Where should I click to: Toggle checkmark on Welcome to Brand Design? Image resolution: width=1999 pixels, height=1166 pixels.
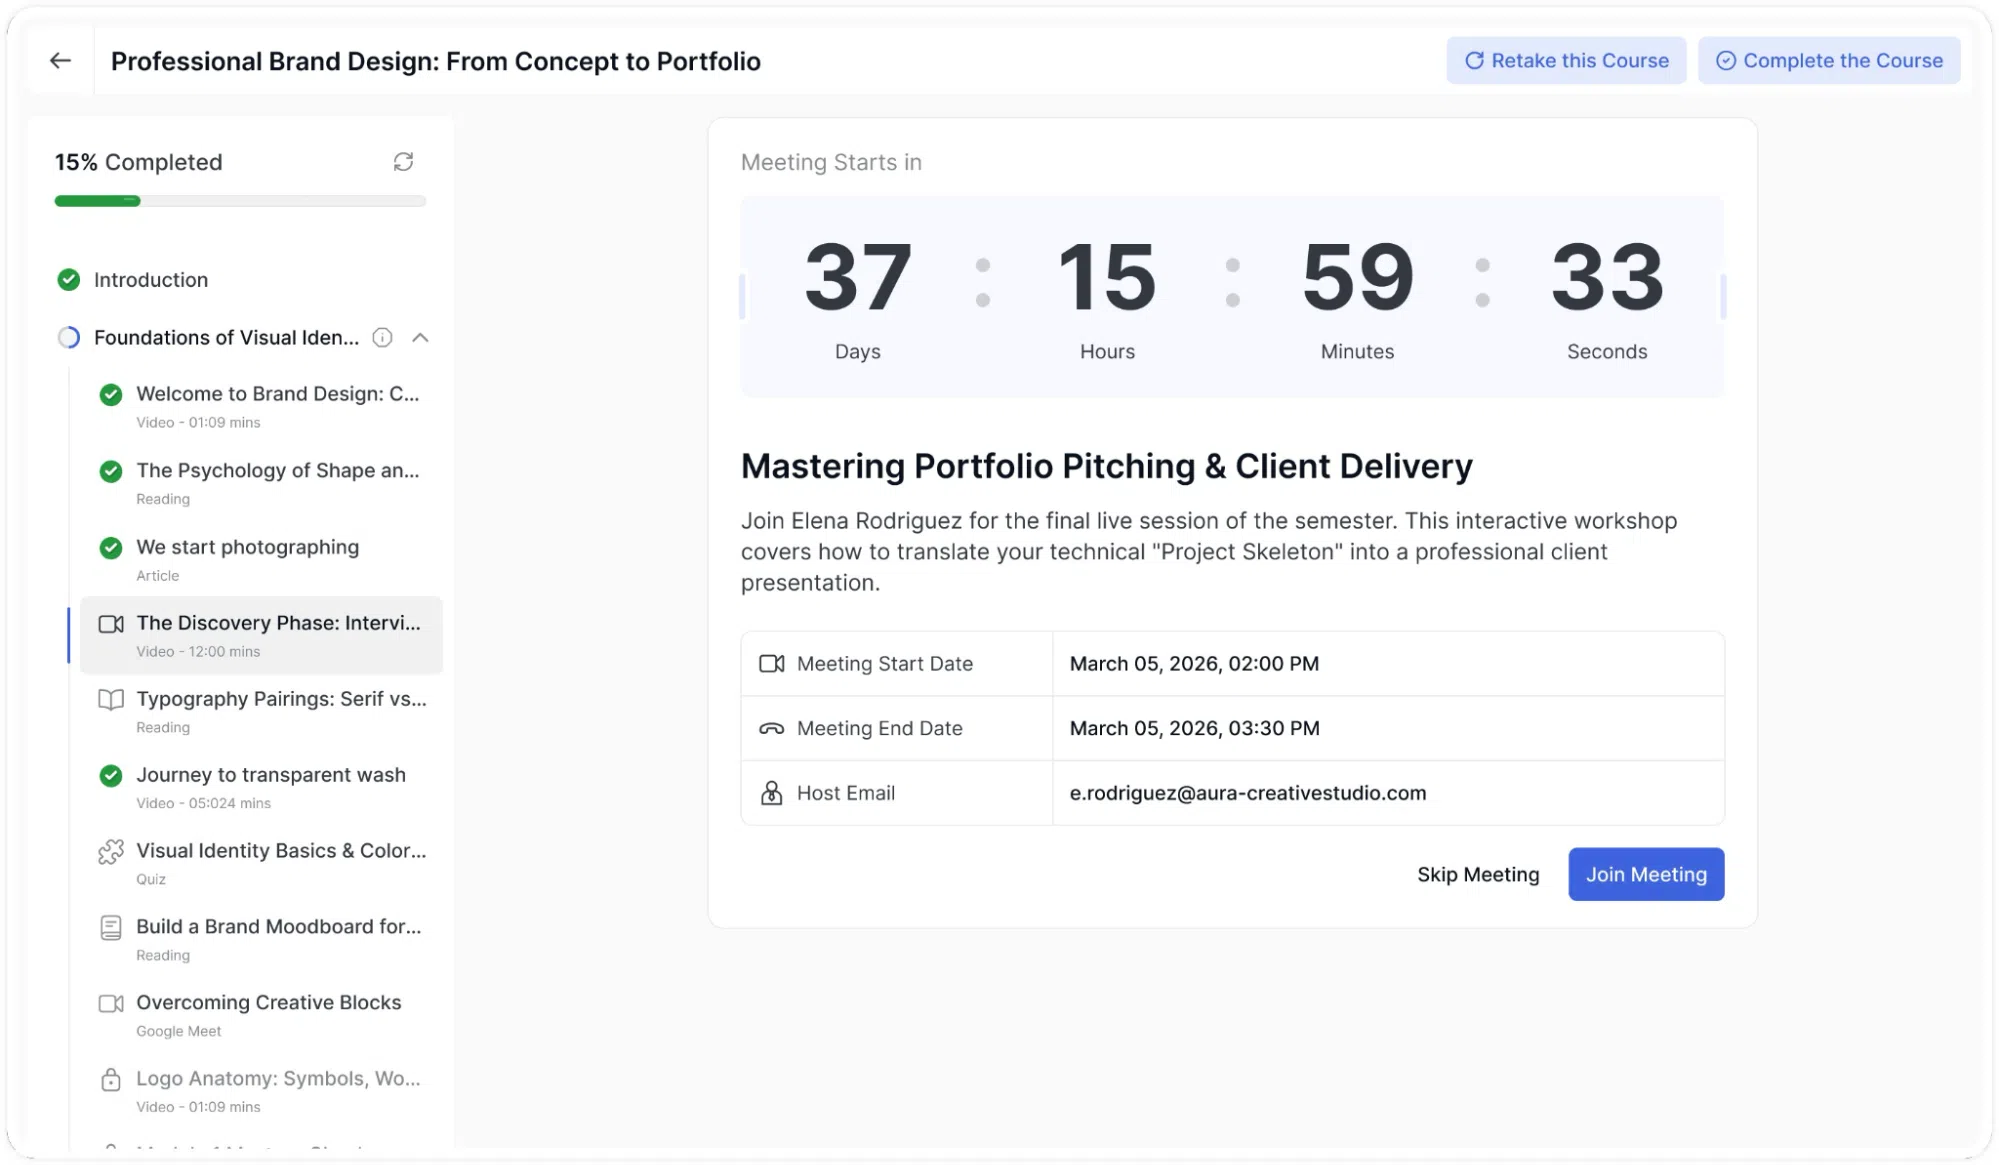tap(111, 395)
